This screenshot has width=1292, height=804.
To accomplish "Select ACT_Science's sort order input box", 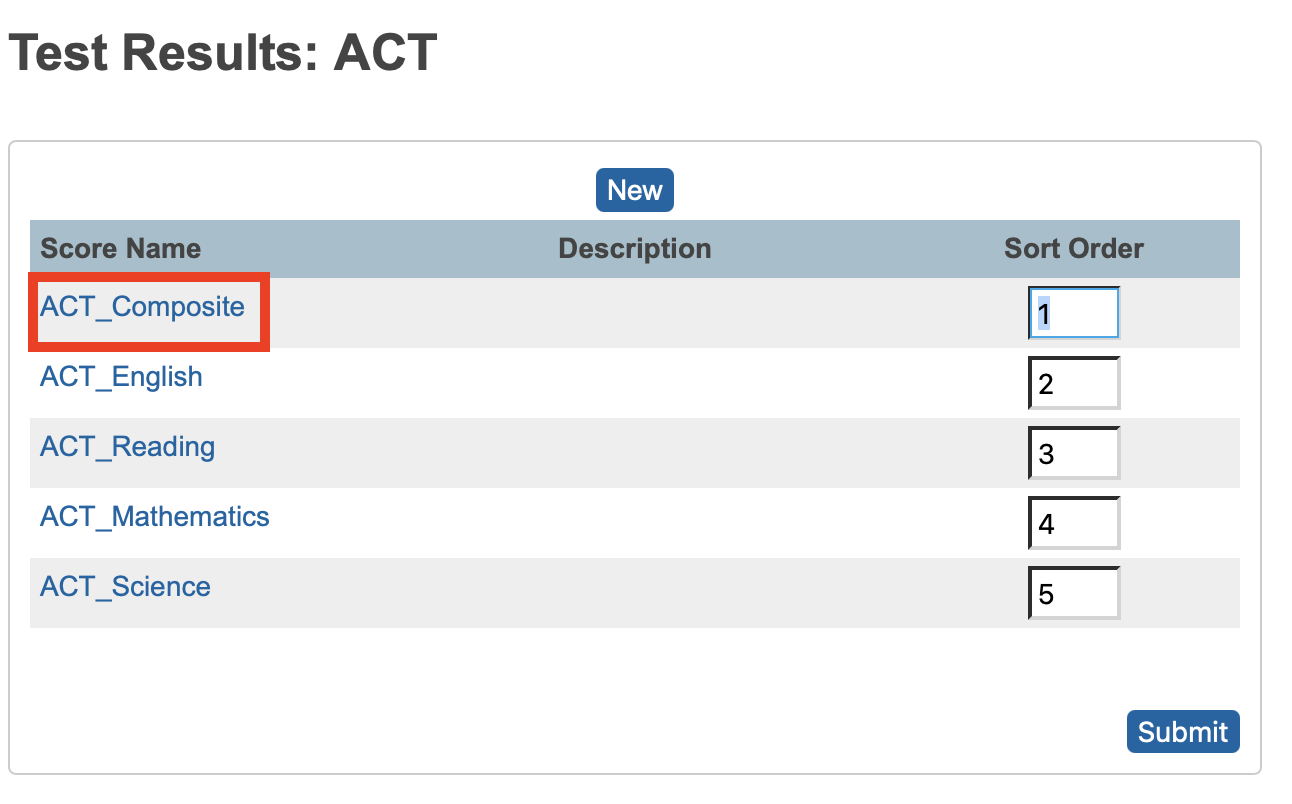I will pos(1073,593).
